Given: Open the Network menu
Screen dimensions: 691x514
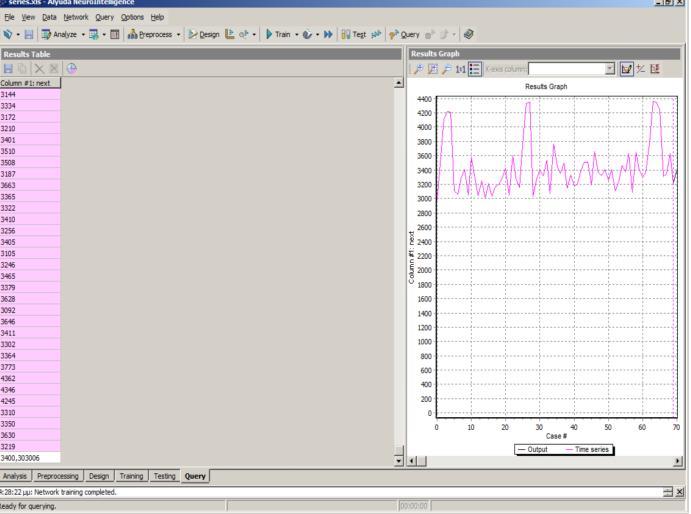Looking at the screenshot, I should [x=76, y=17].
